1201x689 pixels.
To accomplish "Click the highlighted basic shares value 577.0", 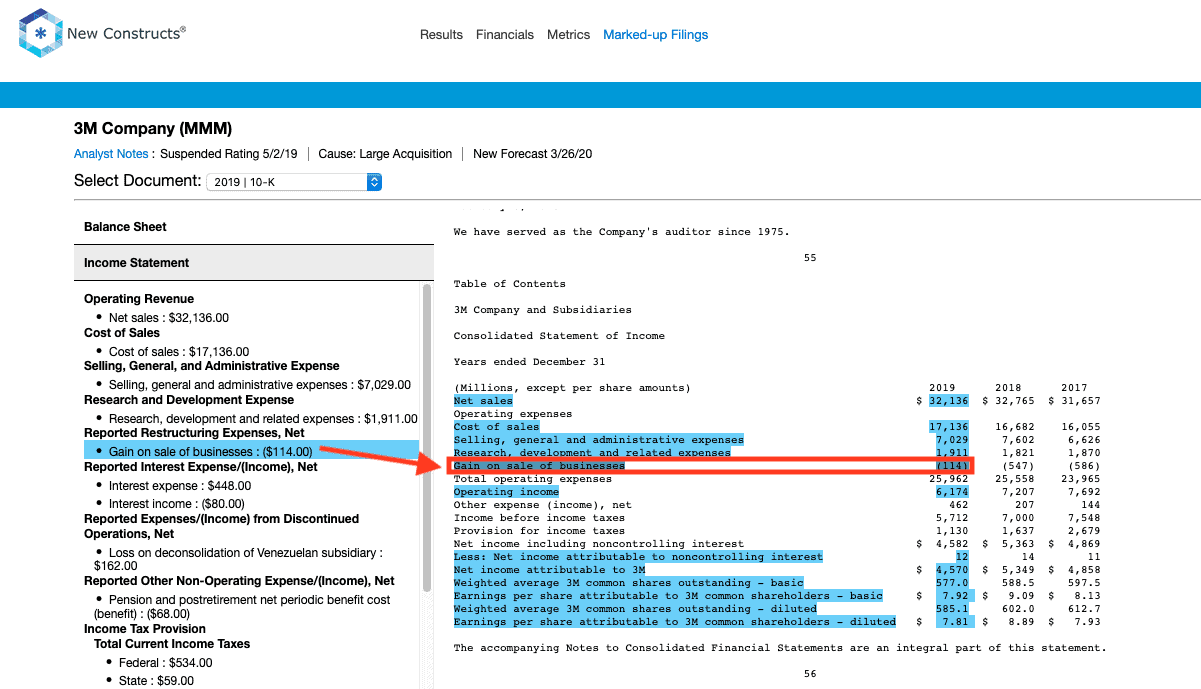I will pyautogui.click(x=952, y=583).
